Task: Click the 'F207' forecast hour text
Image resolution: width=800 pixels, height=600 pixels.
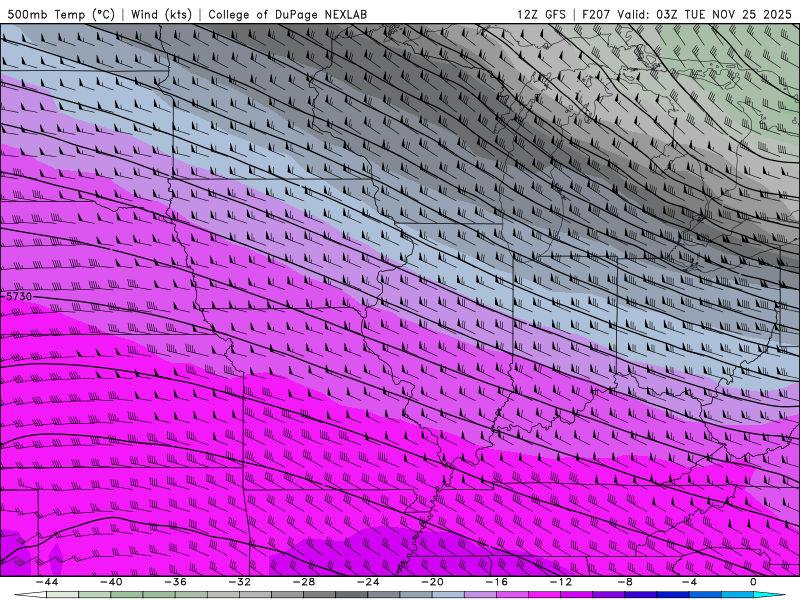Action: 596,14
